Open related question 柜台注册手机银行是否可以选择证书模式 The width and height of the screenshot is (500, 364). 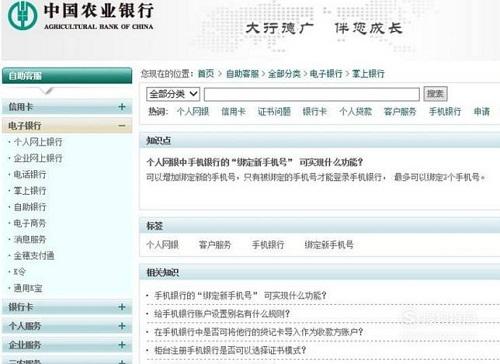pos(230,350)
